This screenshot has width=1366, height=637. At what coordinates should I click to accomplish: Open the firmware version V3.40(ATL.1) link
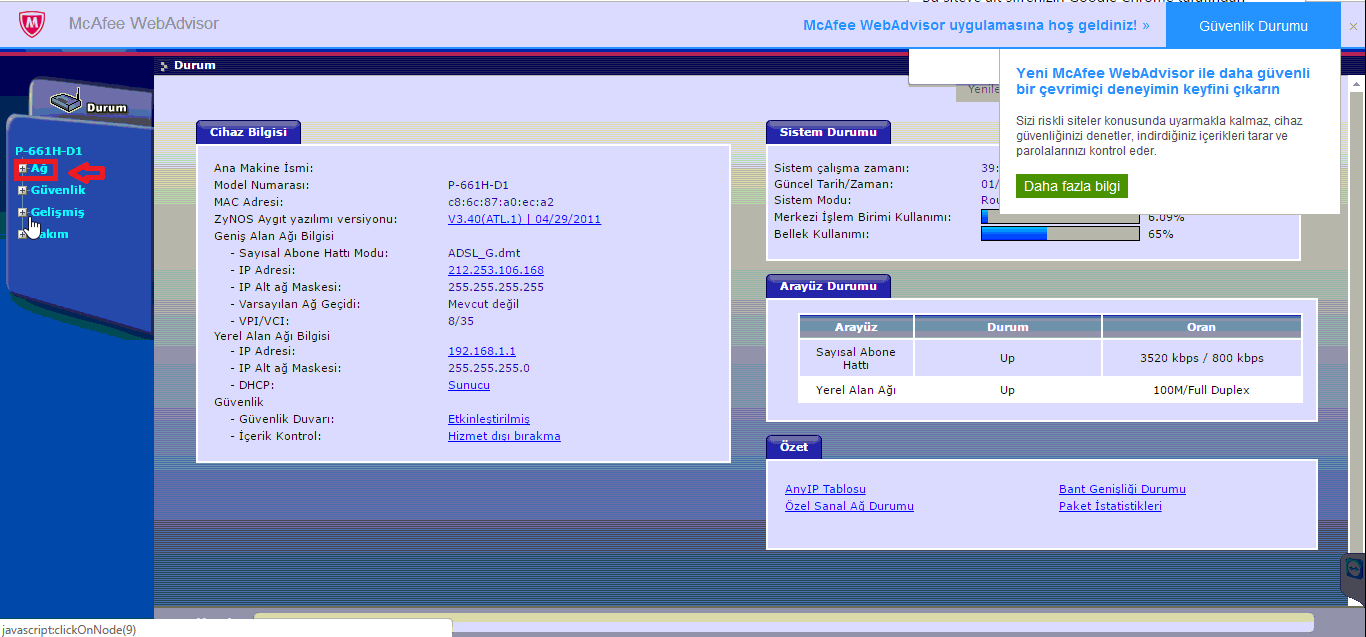point(524,219)
